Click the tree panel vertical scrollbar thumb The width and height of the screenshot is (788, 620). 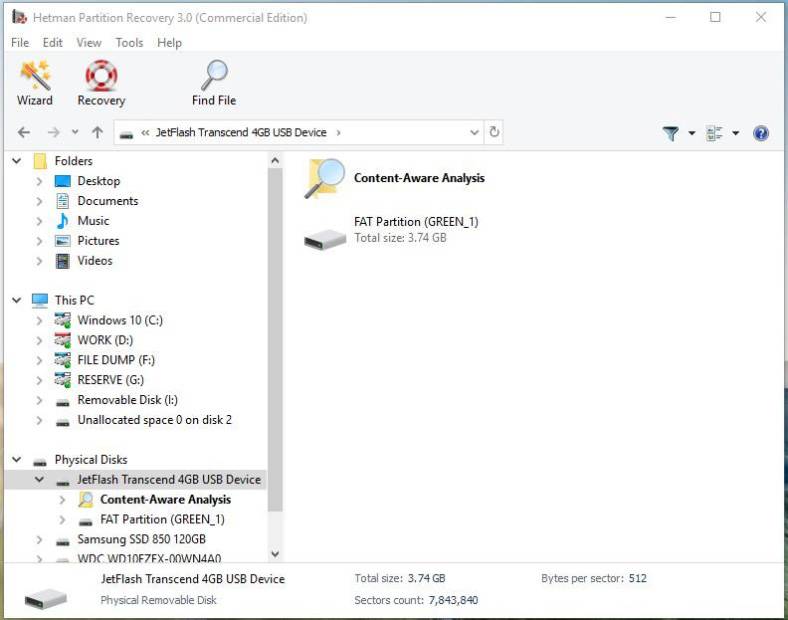tap(275, 340)
